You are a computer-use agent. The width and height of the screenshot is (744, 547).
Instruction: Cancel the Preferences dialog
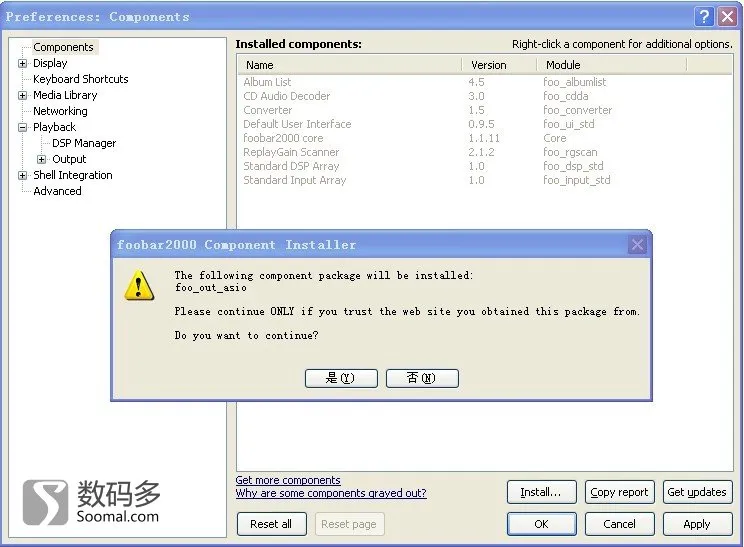click(619, 524)
